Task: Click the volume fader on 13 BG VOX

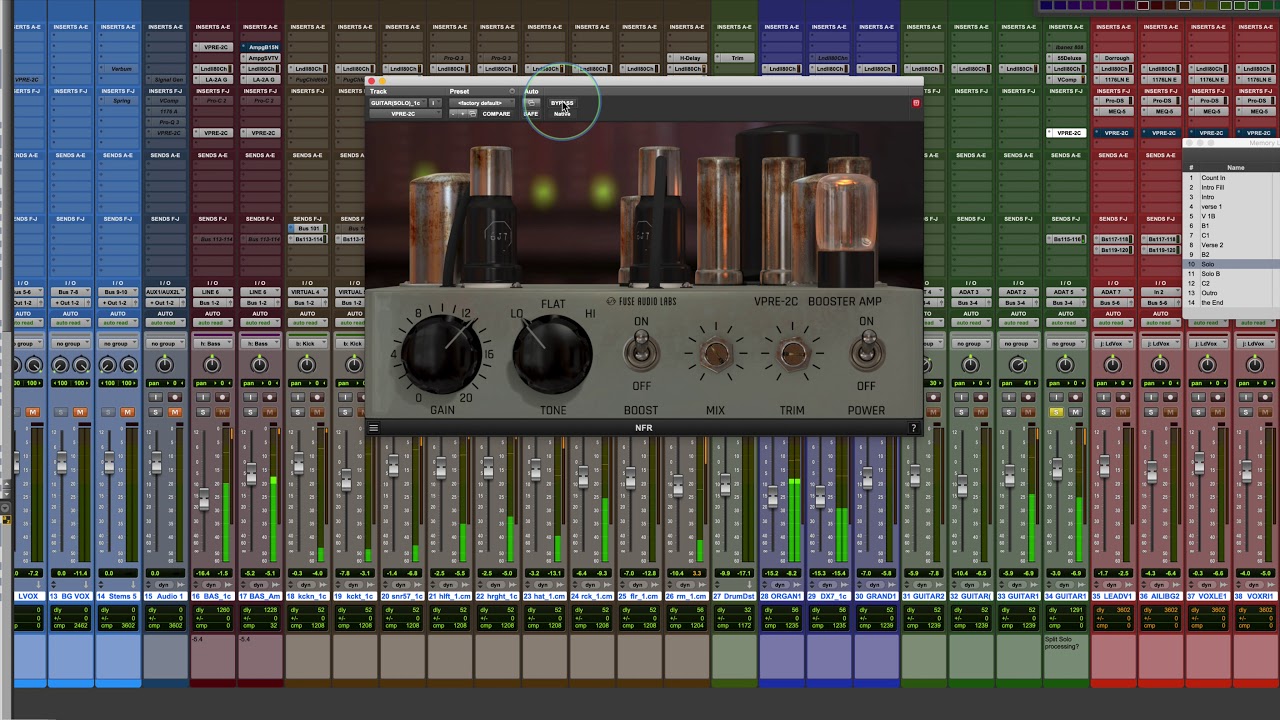Action: pos(62,463)
